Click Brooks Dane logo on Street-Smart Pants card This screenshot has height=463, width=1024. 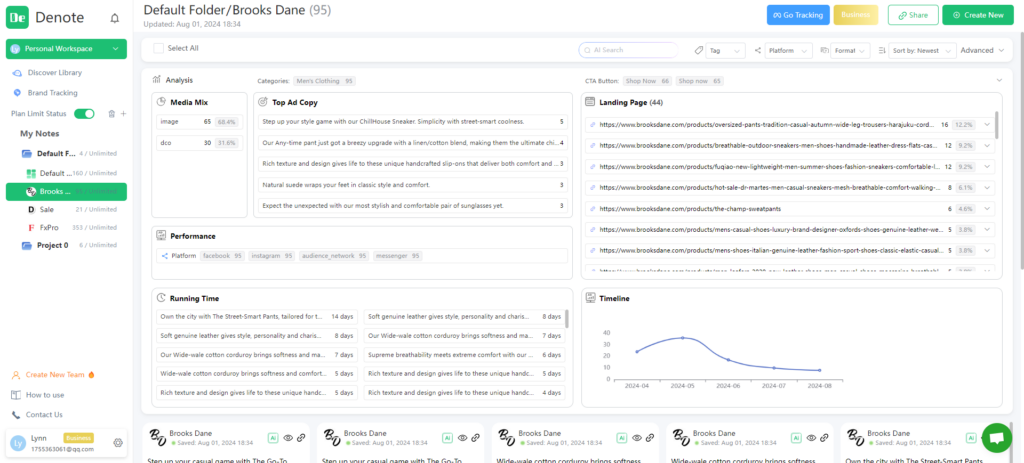tap(854, 438)
